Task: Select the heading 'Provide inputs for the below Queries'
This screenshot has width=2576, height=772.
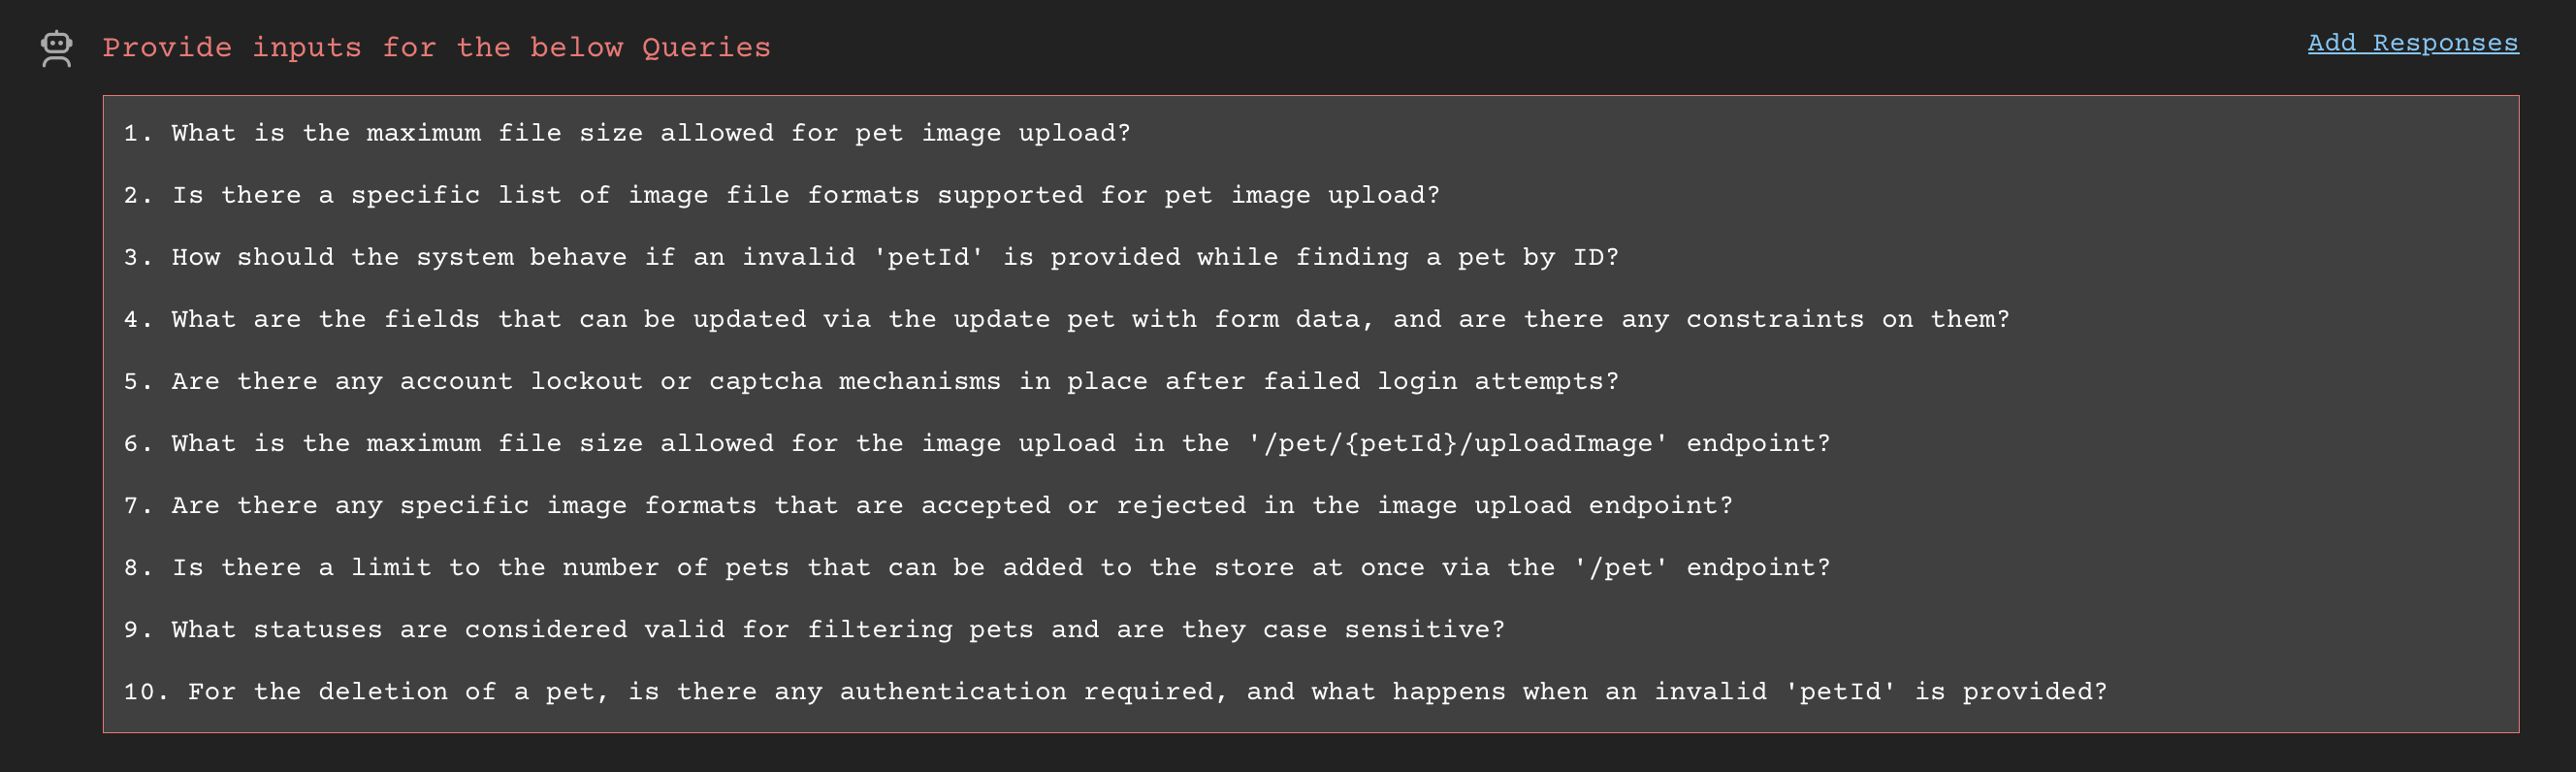Action: pyautogui.click(x=437, y=47)
